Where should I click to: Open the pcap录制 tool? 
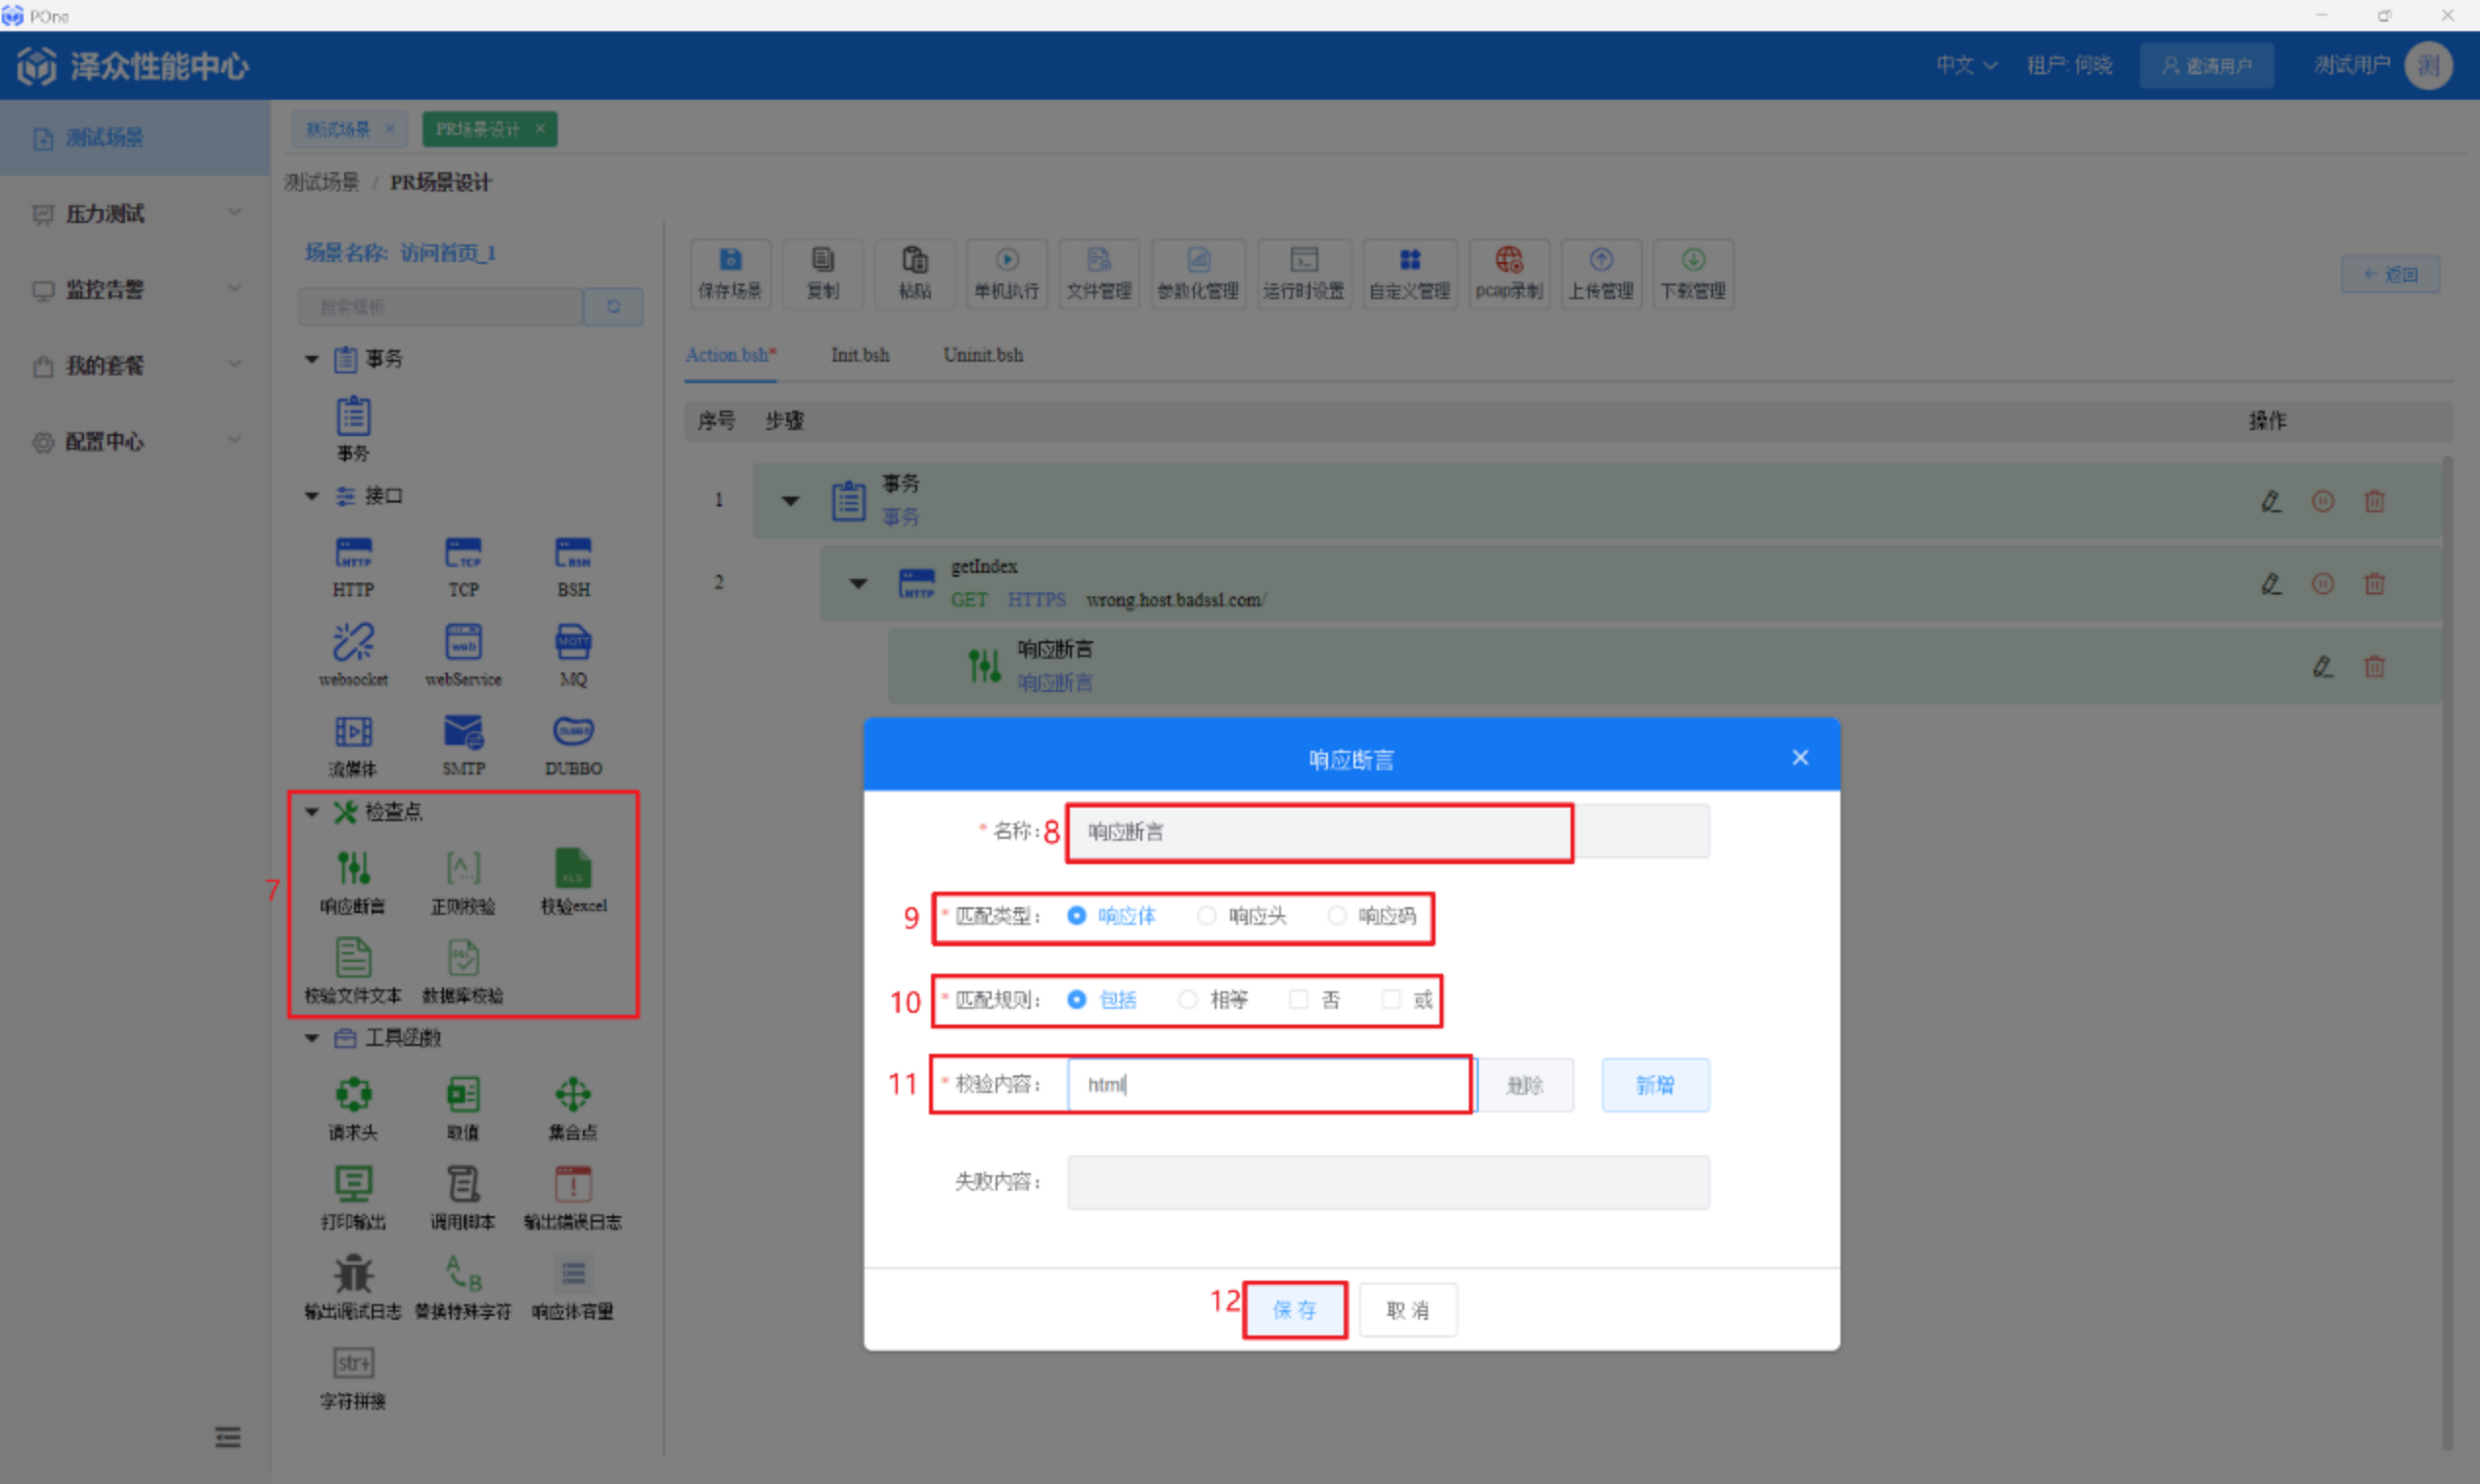coord(1508,273)
